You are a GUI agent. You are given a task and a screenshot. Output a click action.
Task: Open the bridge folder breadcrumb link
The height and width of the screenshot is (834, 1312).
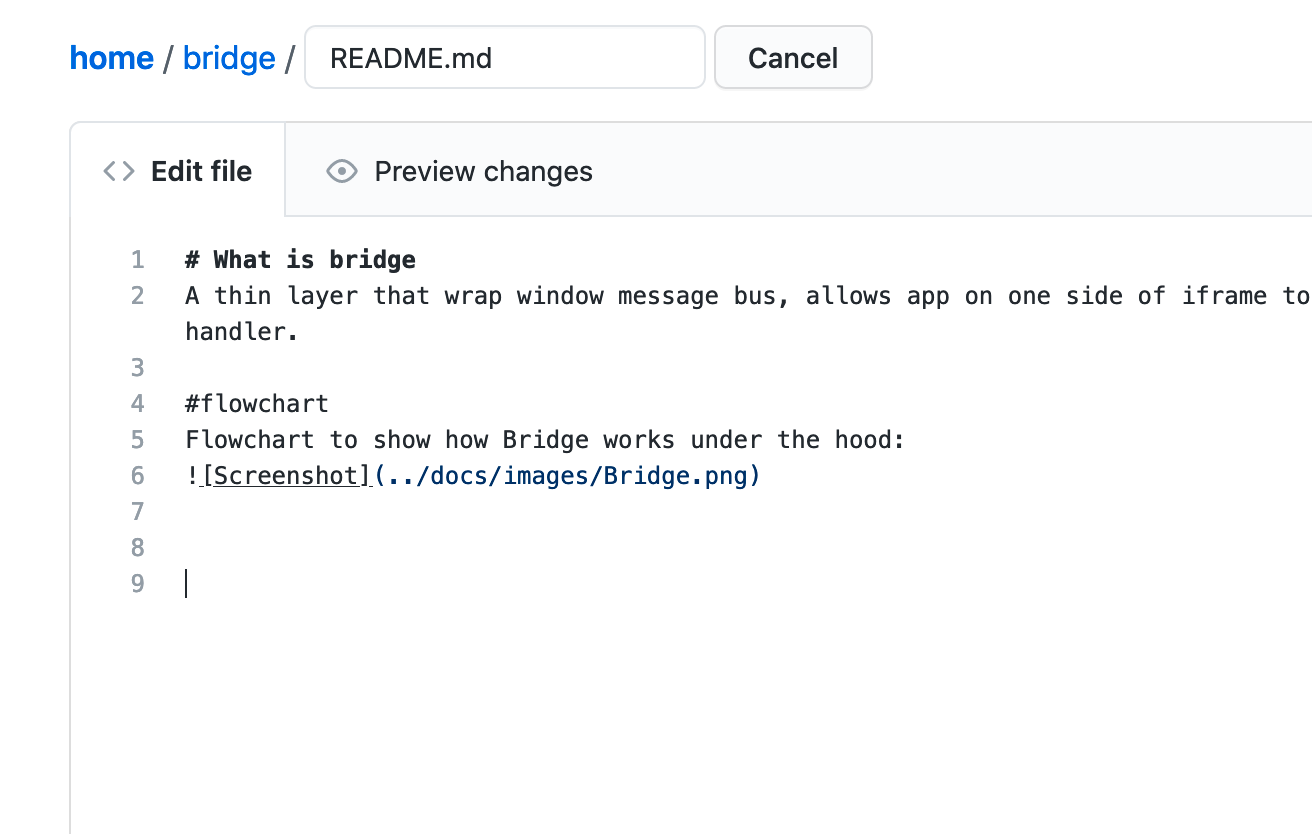click(229, 58)
